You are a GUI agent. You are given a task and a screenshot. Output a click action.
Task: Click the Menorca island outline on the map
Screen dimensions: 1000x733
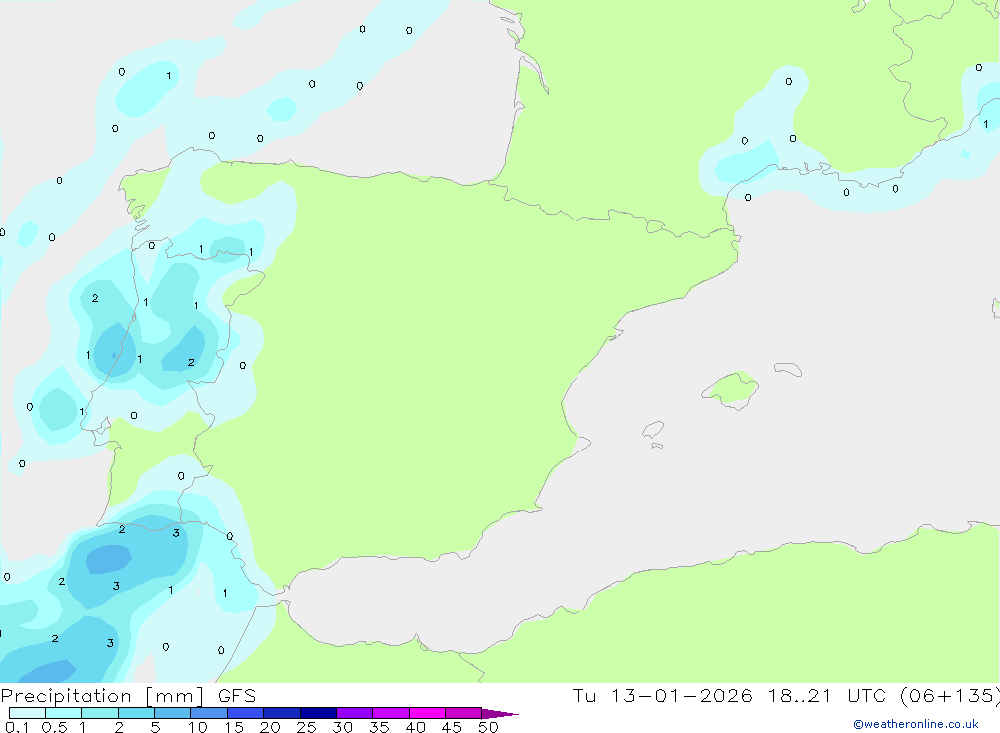[x=788, y=369]
